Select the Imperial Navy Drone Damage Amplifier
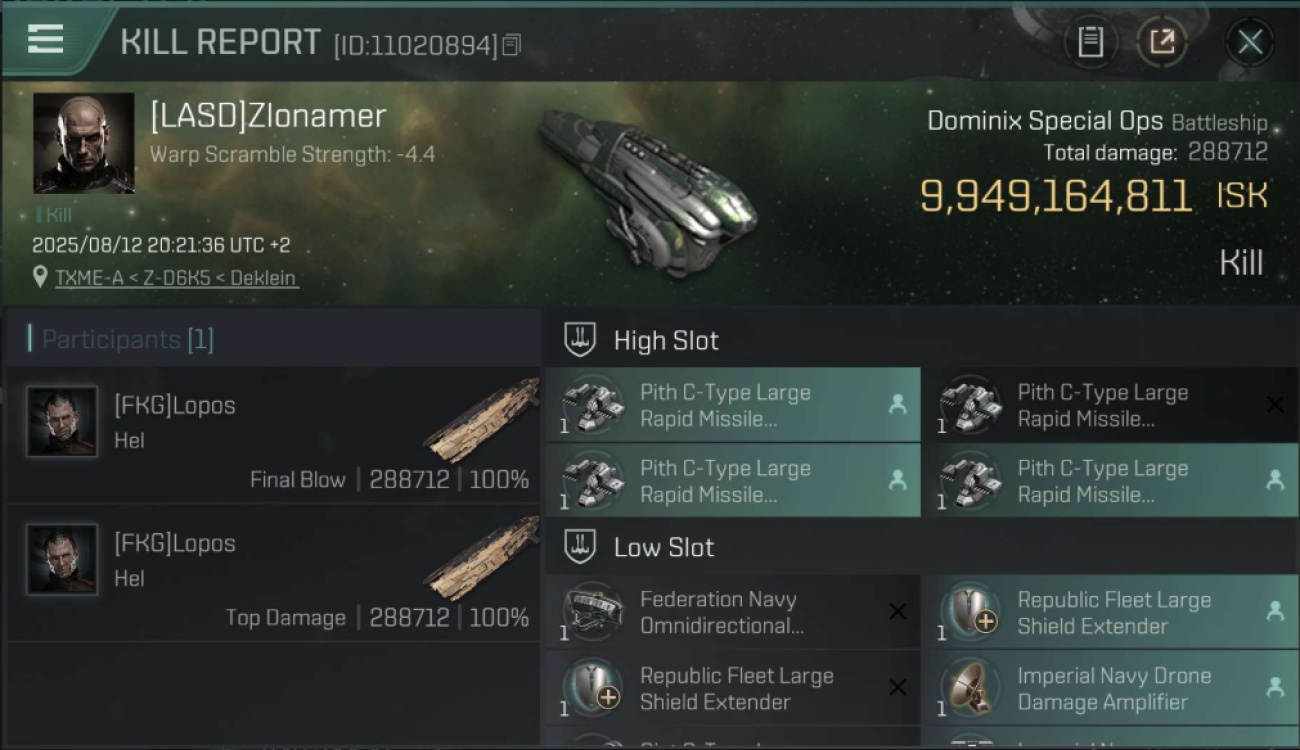The width and height of the screenshot is (1300, 750). point(1110,688)
